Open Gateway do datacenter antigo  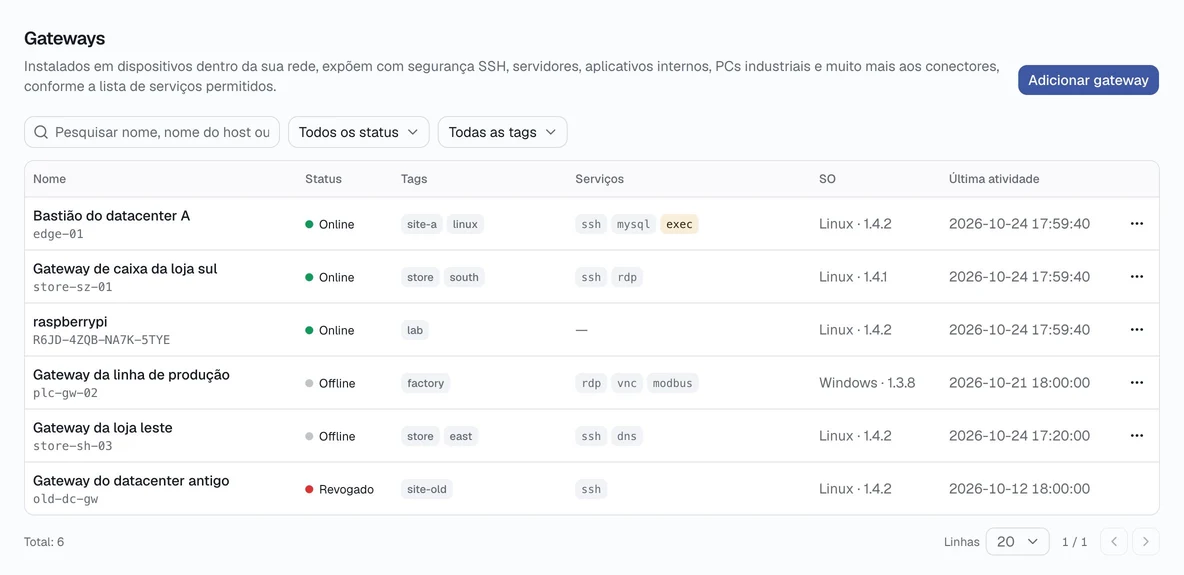[x=131, y=480]
